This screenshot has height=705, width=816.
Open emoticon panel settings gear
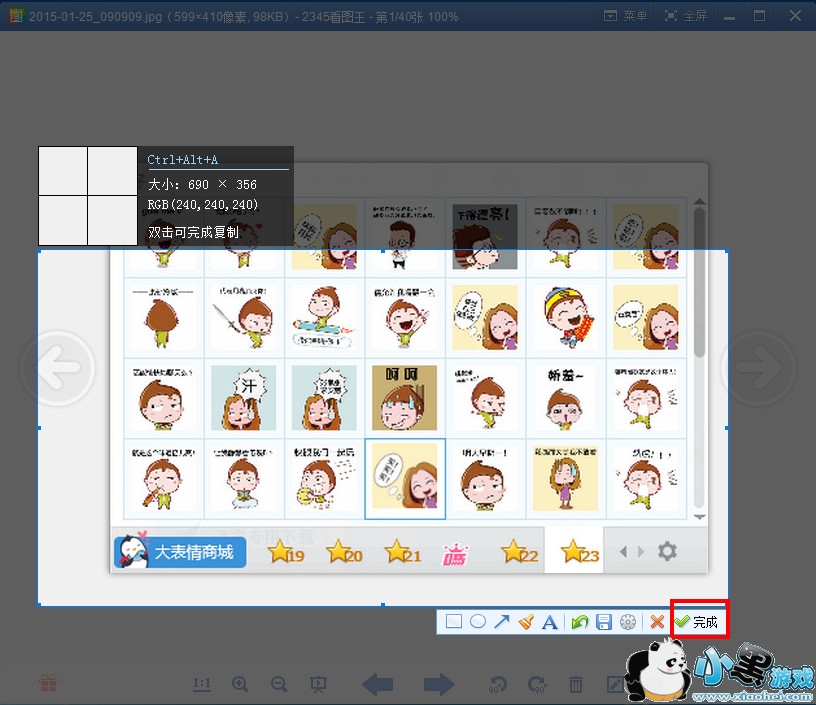click(x=667, y=551)
